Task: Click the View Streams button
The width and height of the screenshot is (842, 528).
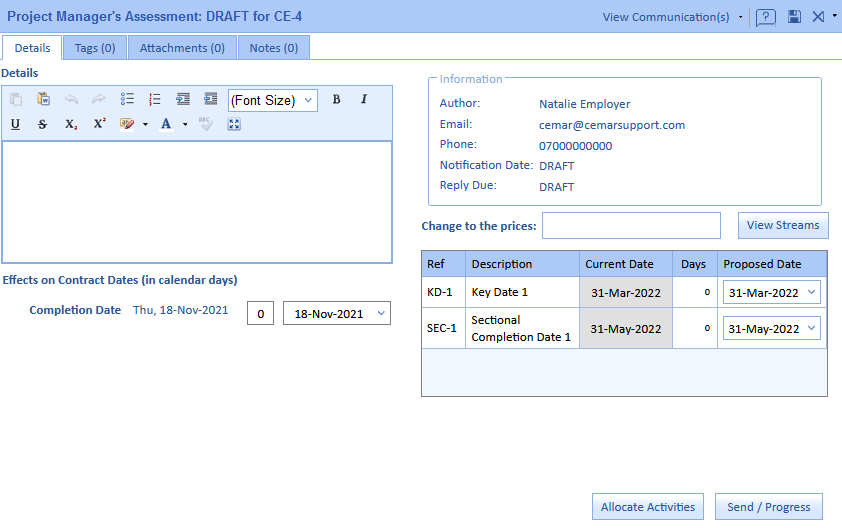Action: (x=783, y=225)
